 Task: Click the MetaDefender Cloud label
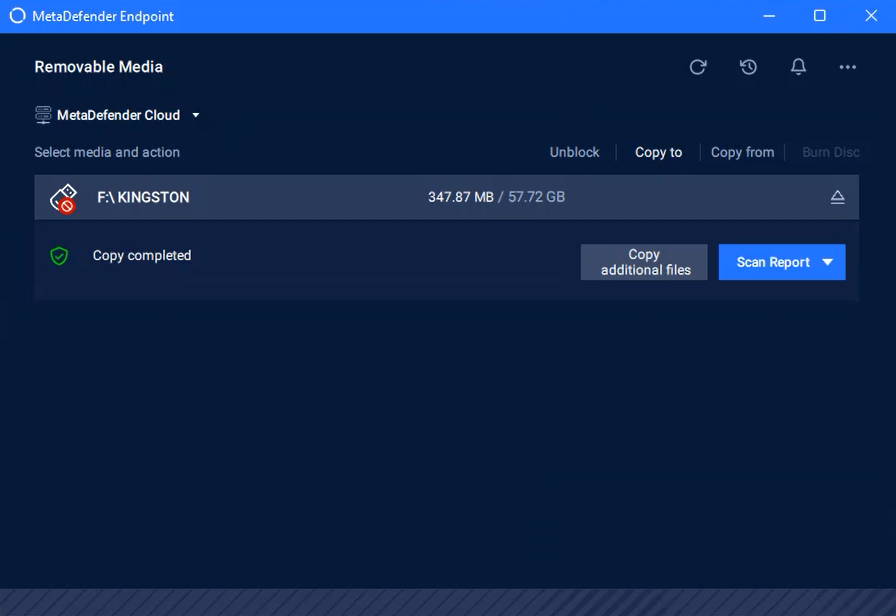click(x=118, y=115)
